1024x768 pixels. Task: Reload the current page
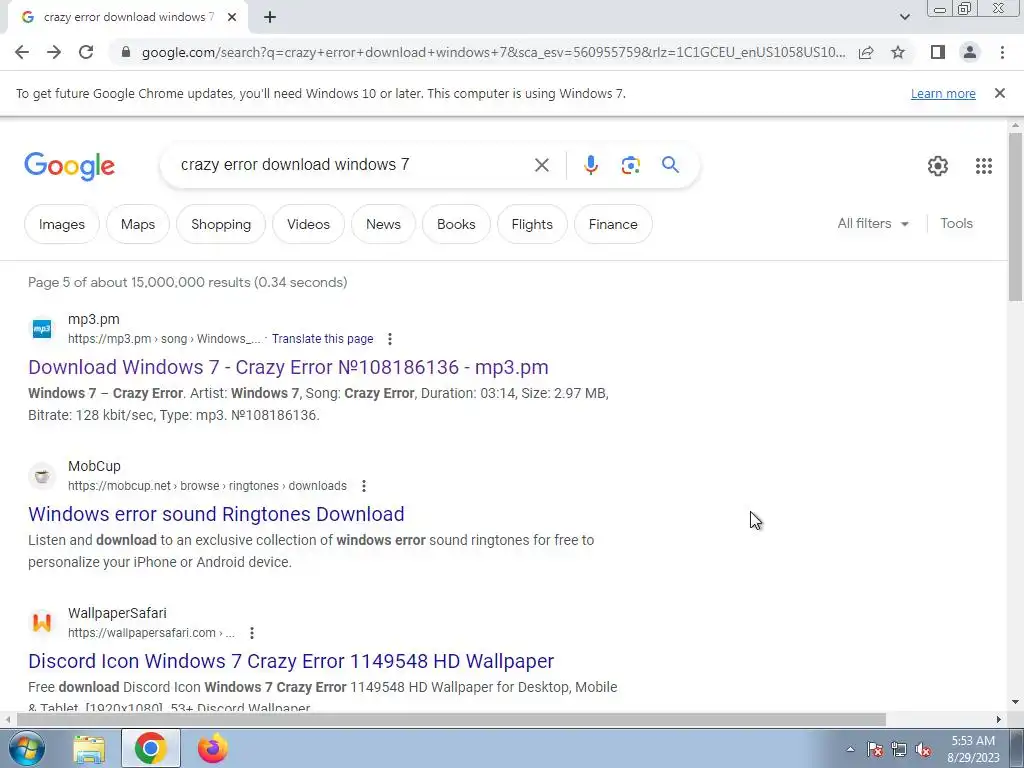coord(86,52)
